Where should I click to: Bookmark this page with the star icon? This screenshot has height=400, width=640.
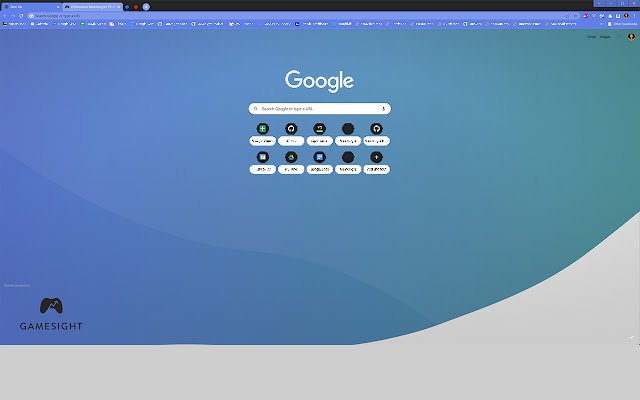[576, 16]
